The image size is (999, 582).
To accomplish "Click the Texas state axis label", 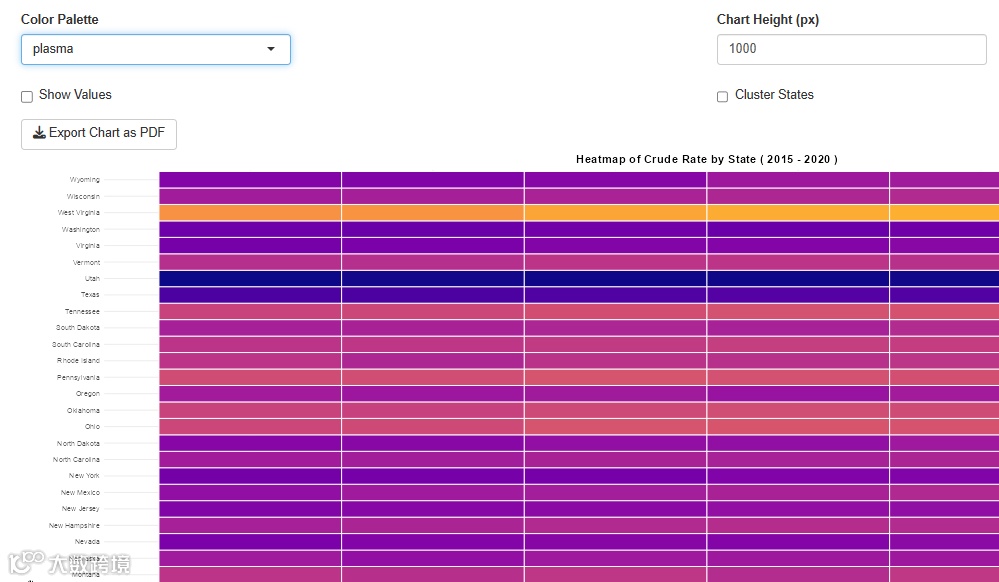I will point(90,295).
